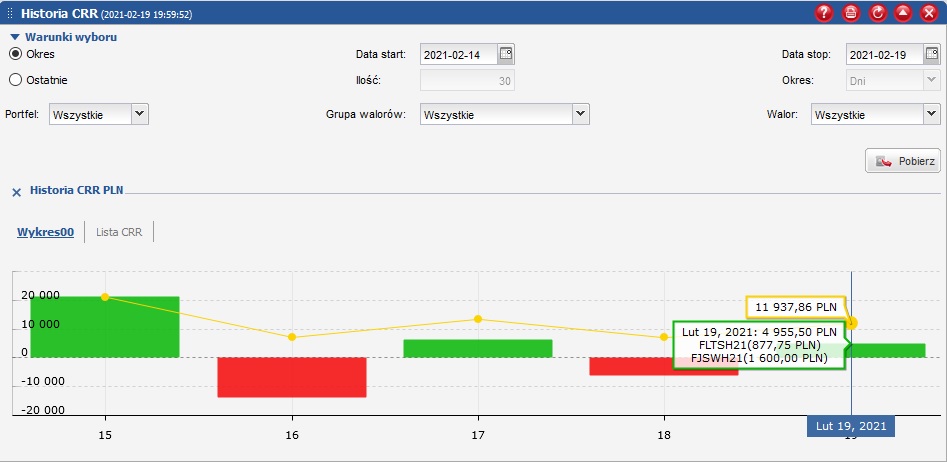Open the Walor dropdown list

(x=931, y=114)
